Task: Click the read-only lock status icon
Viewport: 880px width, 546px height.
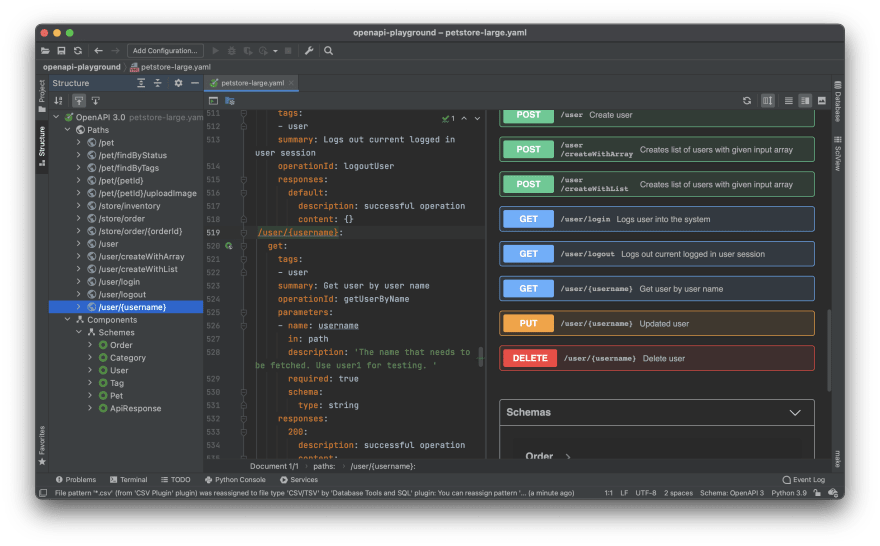Action: click(x=817, y=493)
